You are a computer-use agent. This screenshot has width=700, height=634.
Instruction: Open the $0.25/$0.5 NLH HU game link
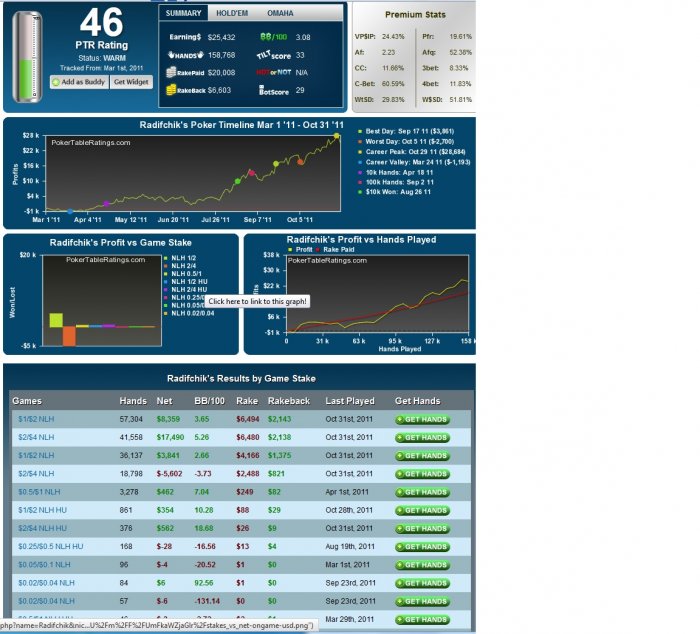point(50,546)
